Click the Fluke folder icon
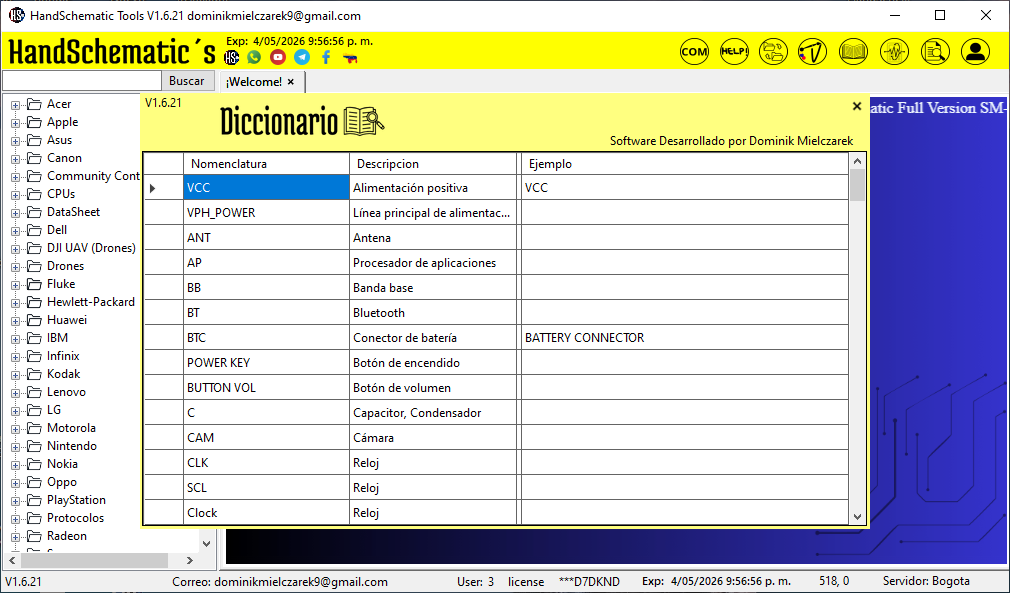 pyautogui.click(x=34, y=284)
